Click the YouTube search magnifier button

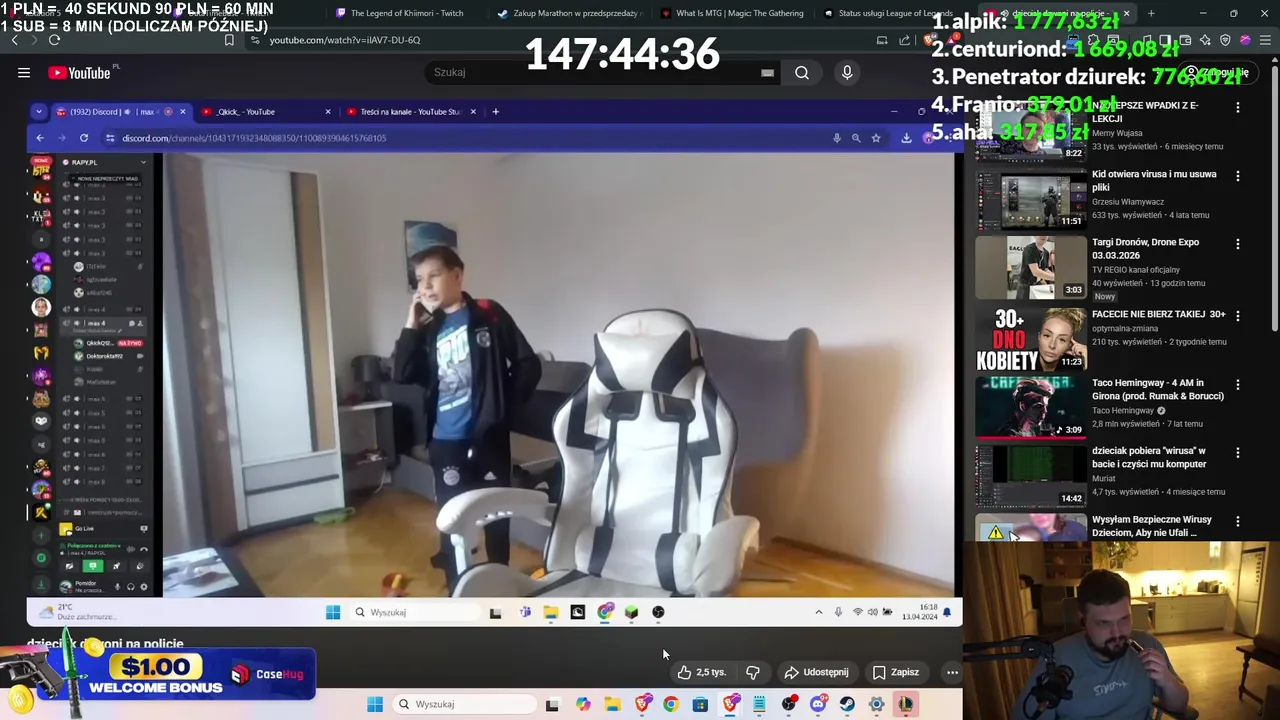802,72
